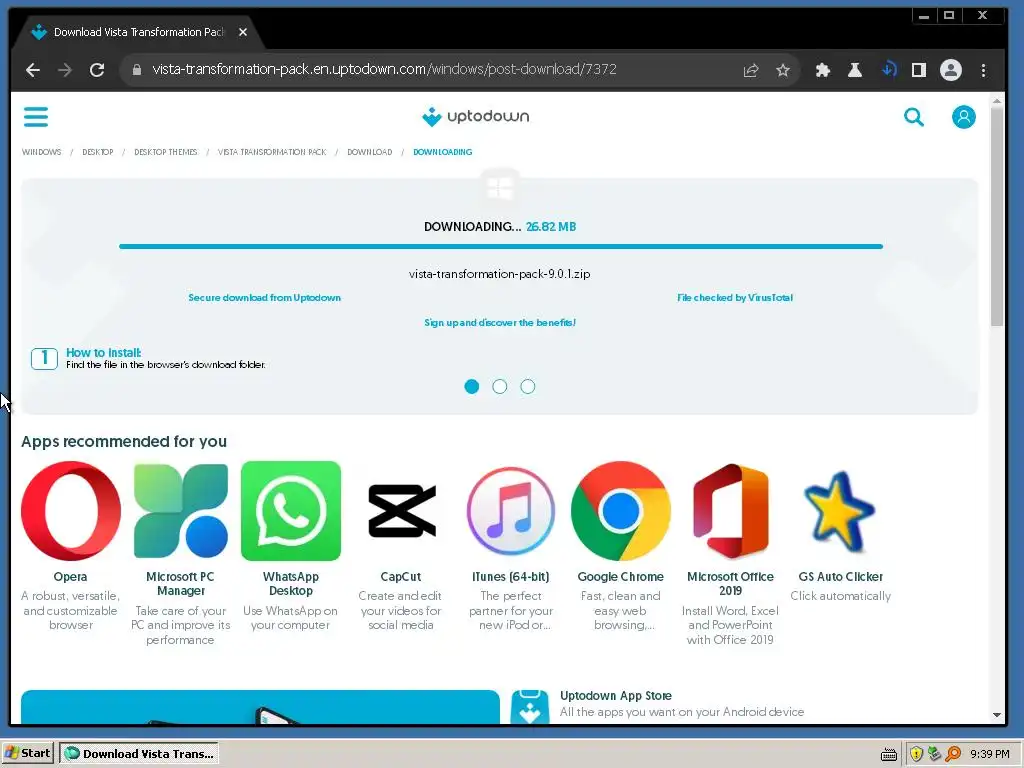Screen dimensions: 1024x768
Task: Open the Uptodown hamburger menu
Action: coord(36,117)
